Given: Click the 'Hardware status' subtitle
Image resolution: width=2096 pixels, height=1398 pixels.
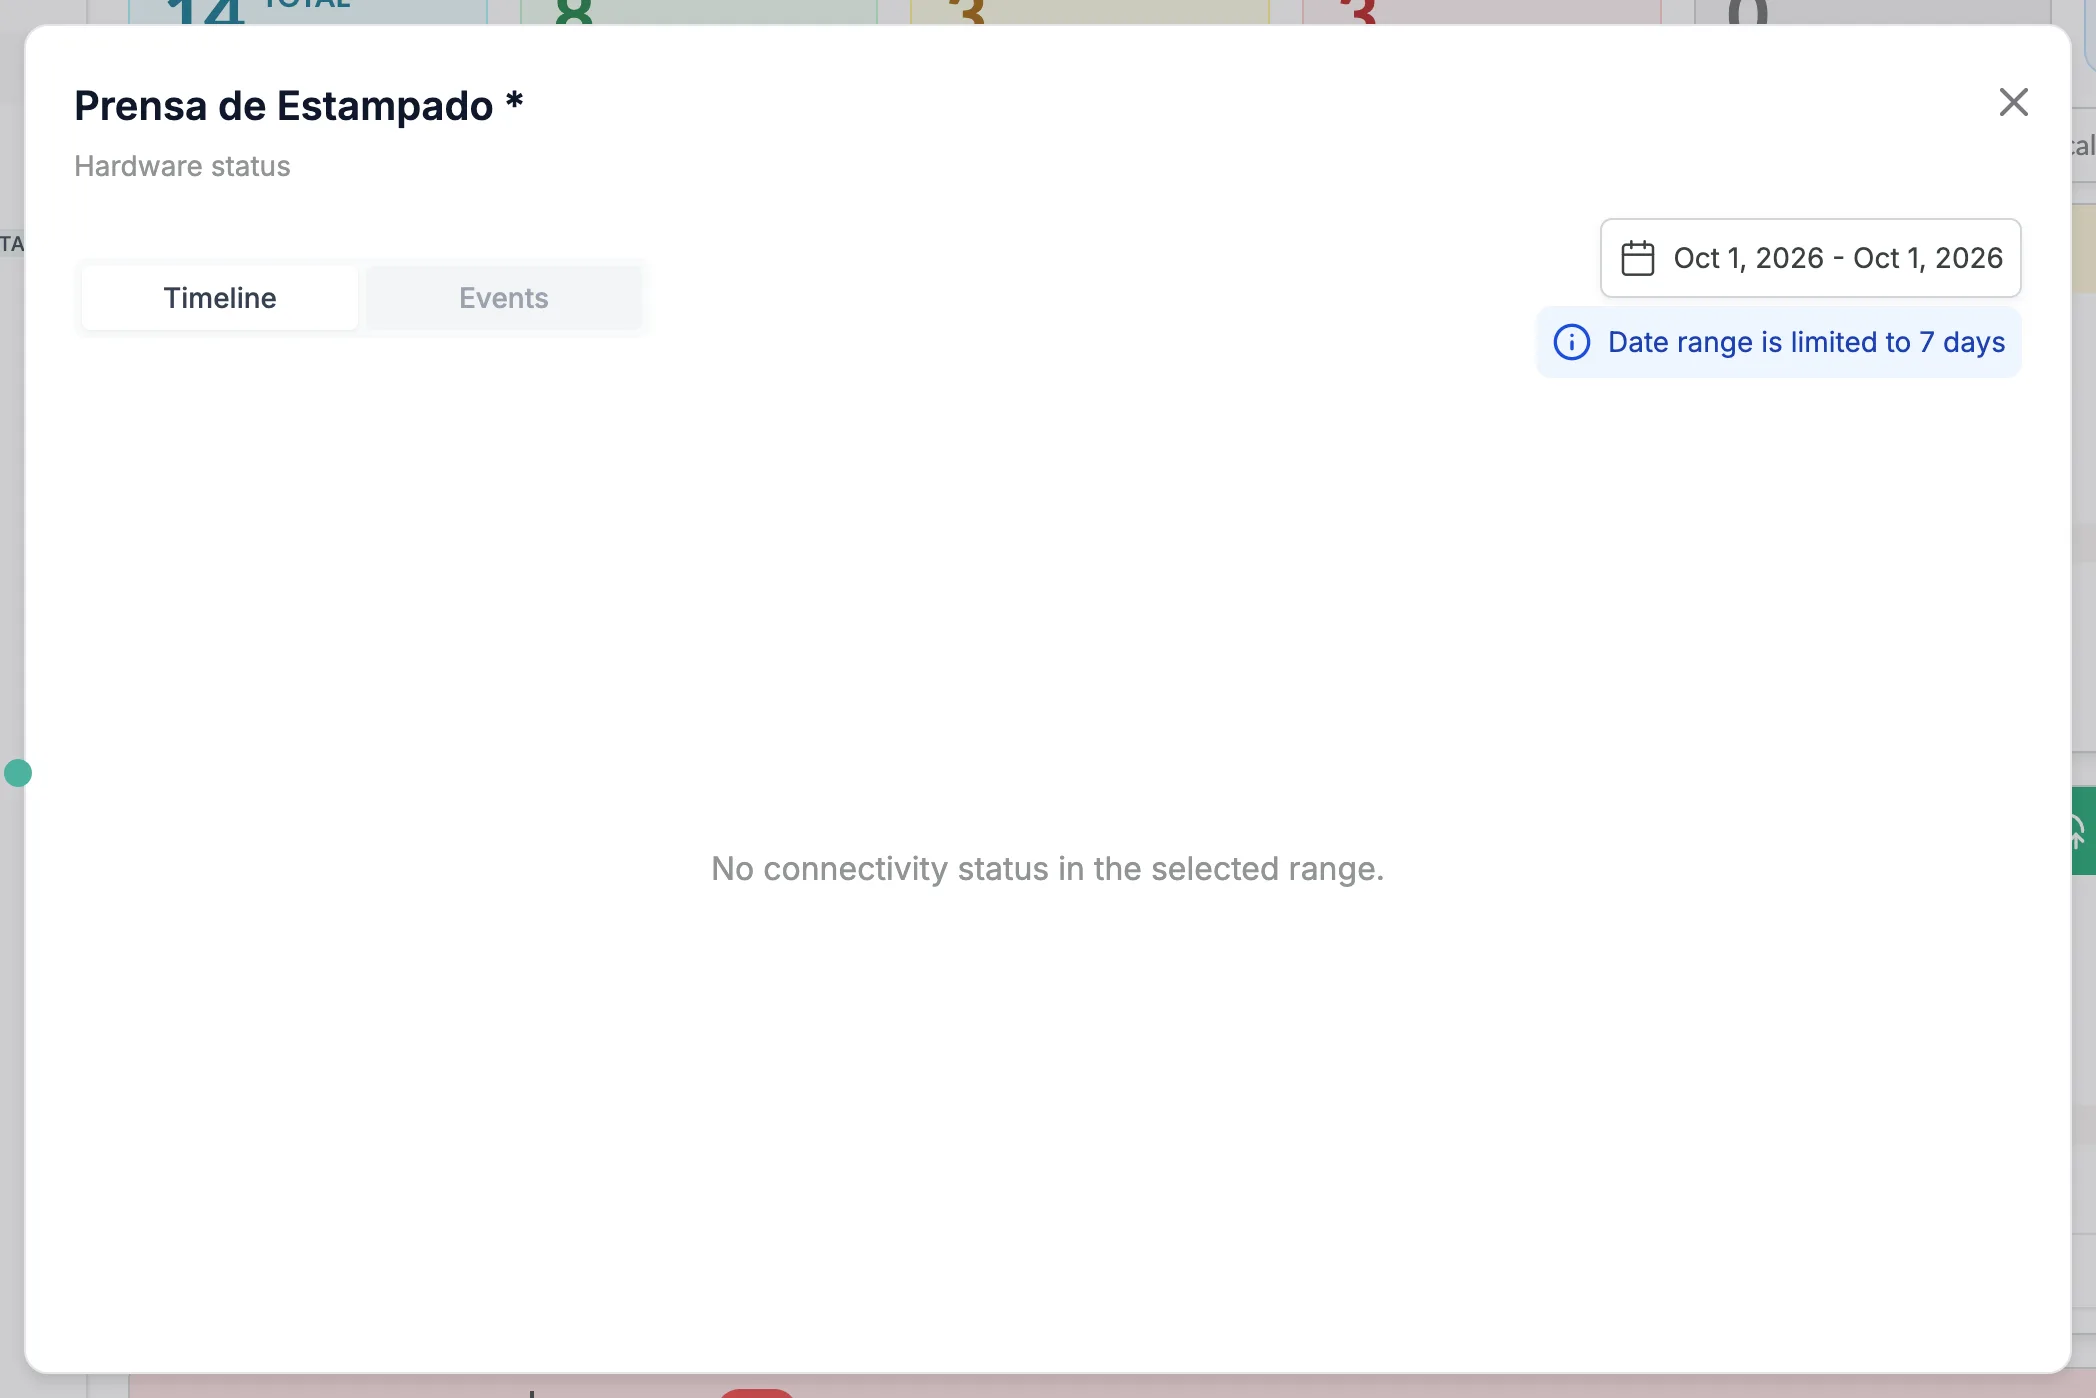Looking at the screenshot, I should click(x=182, y=166).
